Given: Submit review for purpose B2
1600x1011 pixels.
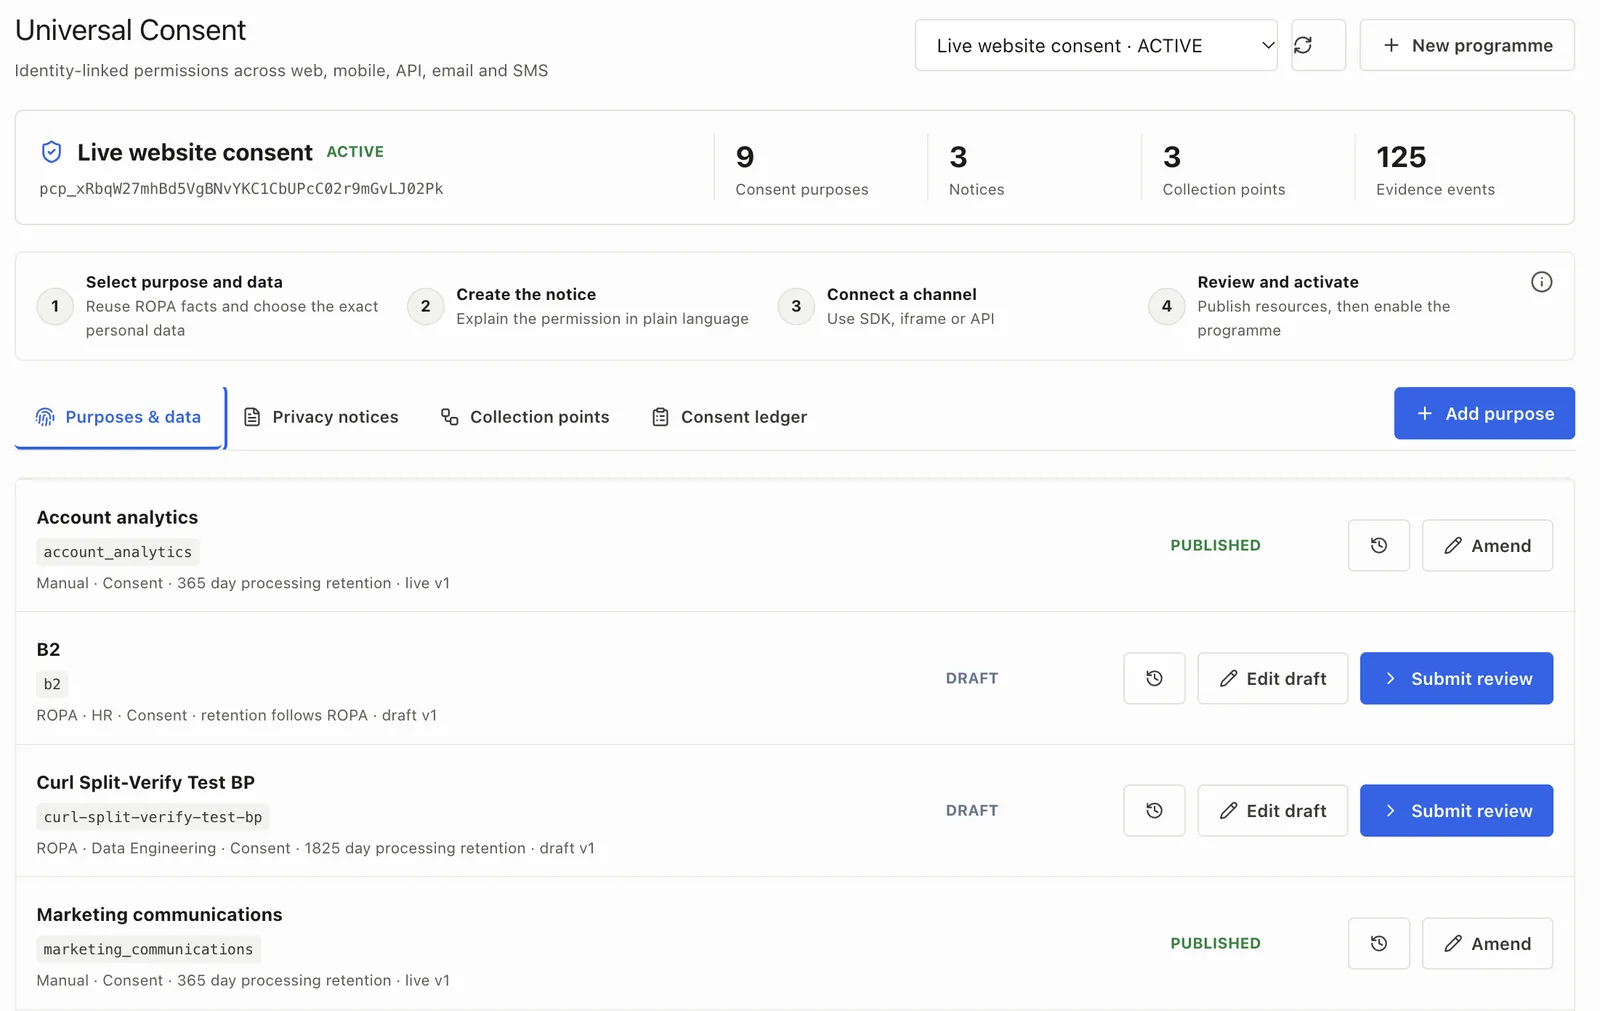Looking at the screenshot, I should click(1456, 678).
